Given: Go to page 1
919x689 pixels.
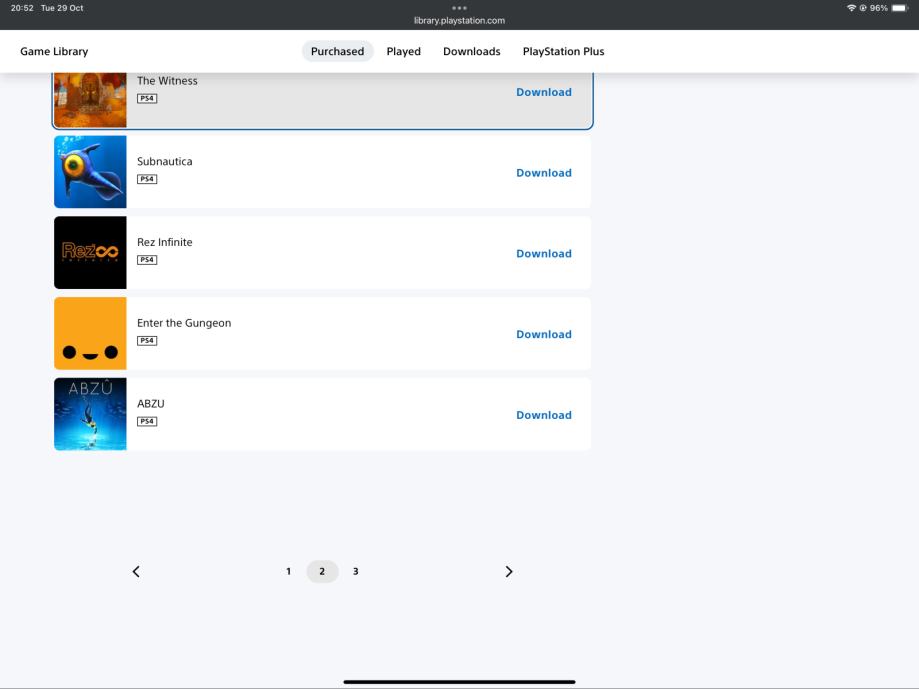Looking at the screenshot, I should click(x=288, y=571).
